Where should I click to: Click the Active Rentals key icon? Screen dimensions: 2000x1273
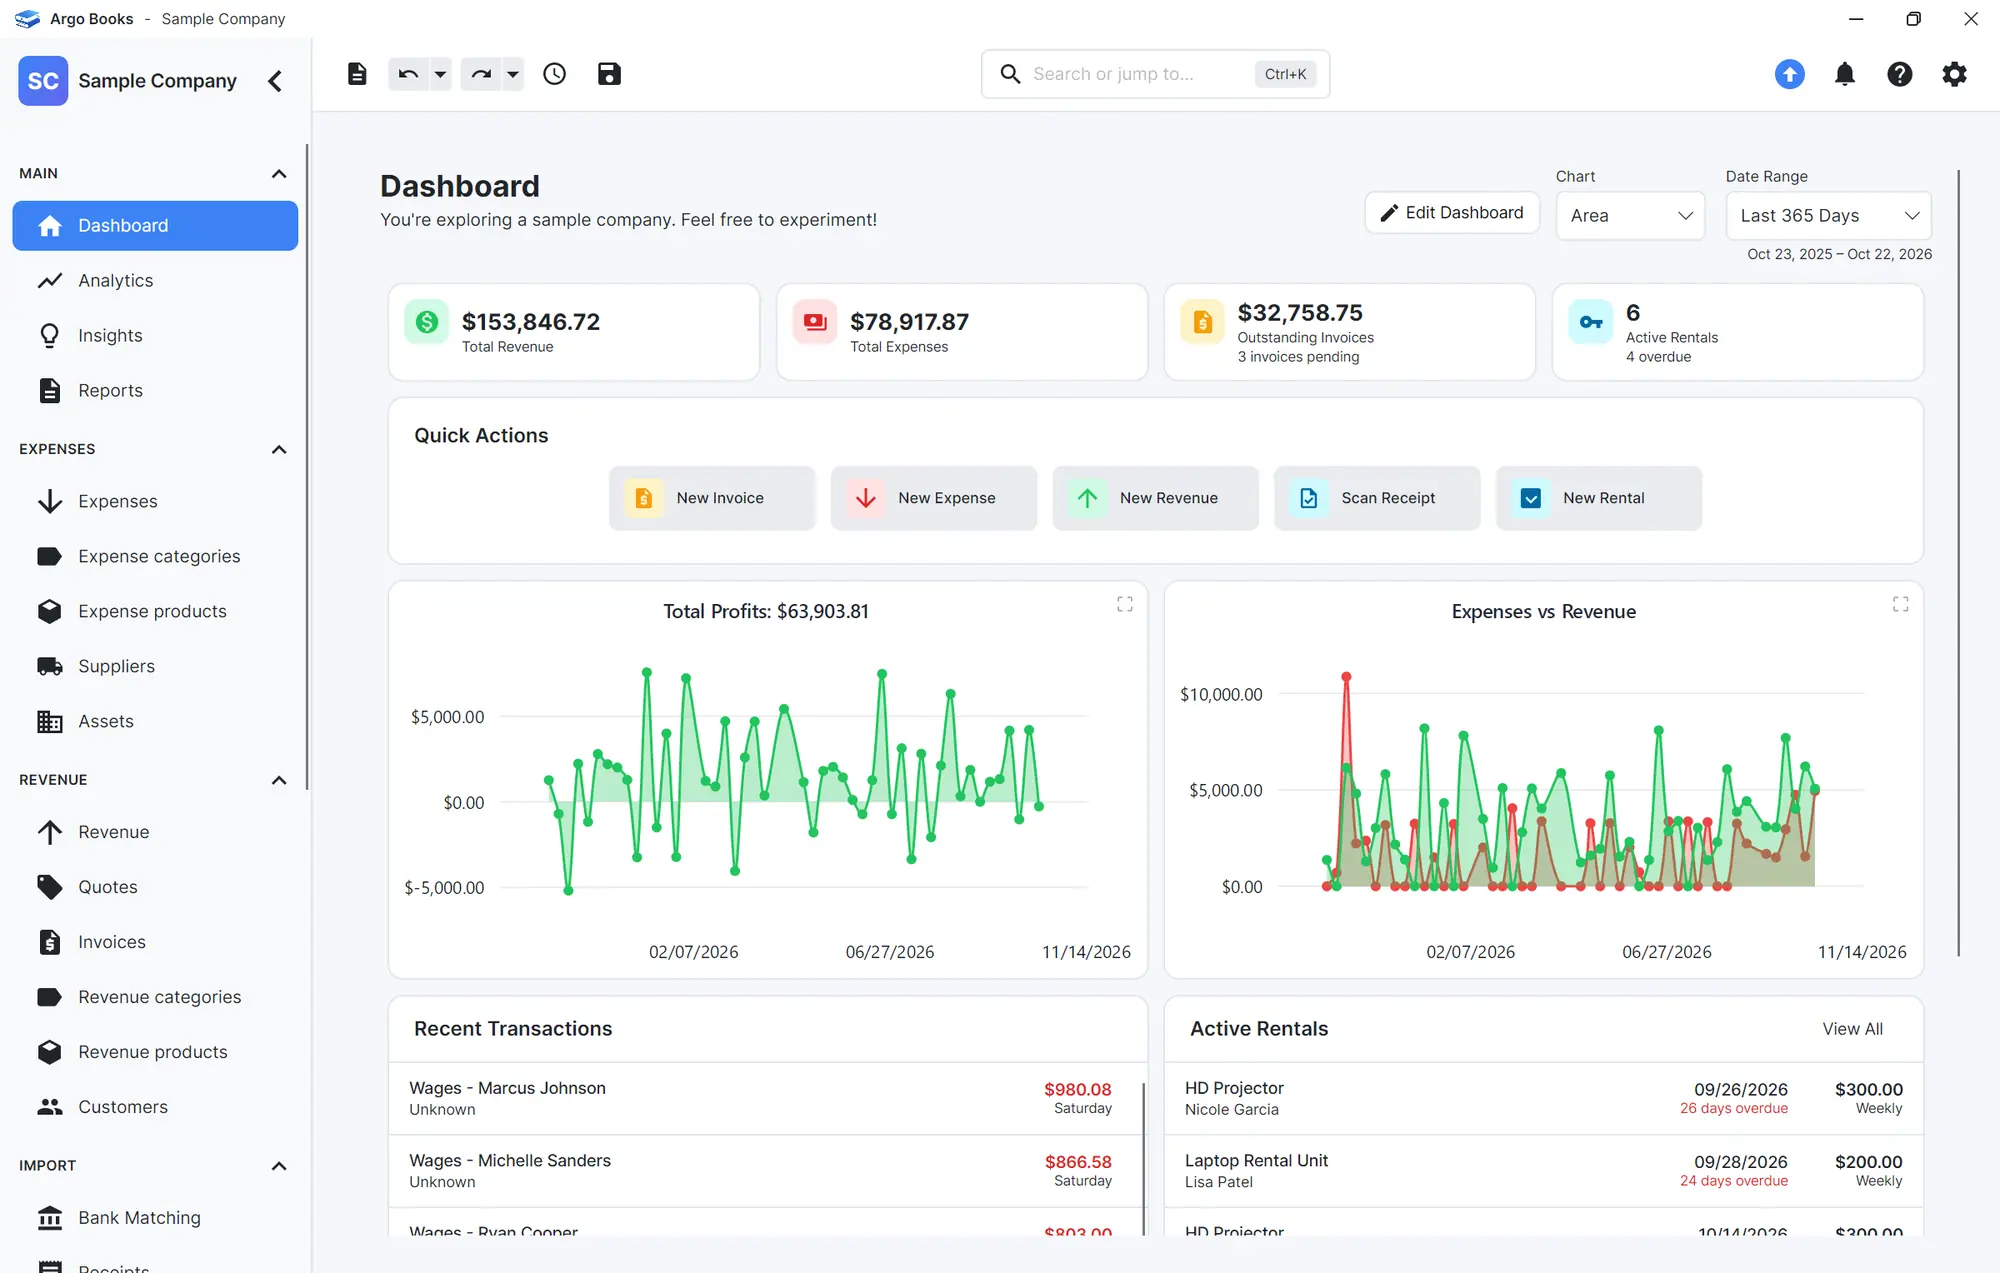click(1591, 322)
